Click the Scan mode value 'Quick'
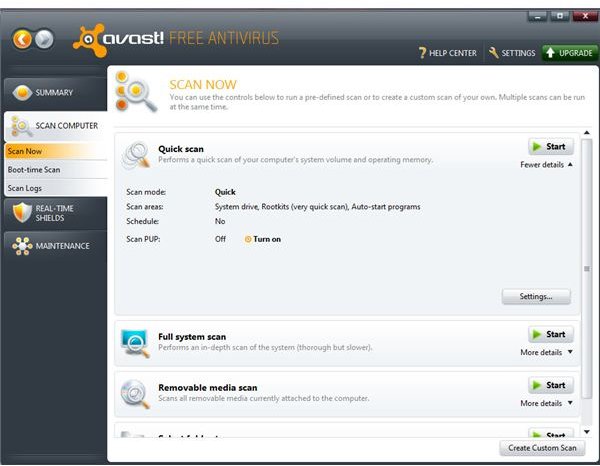This screenshot has height=466, width=600. 225,192
